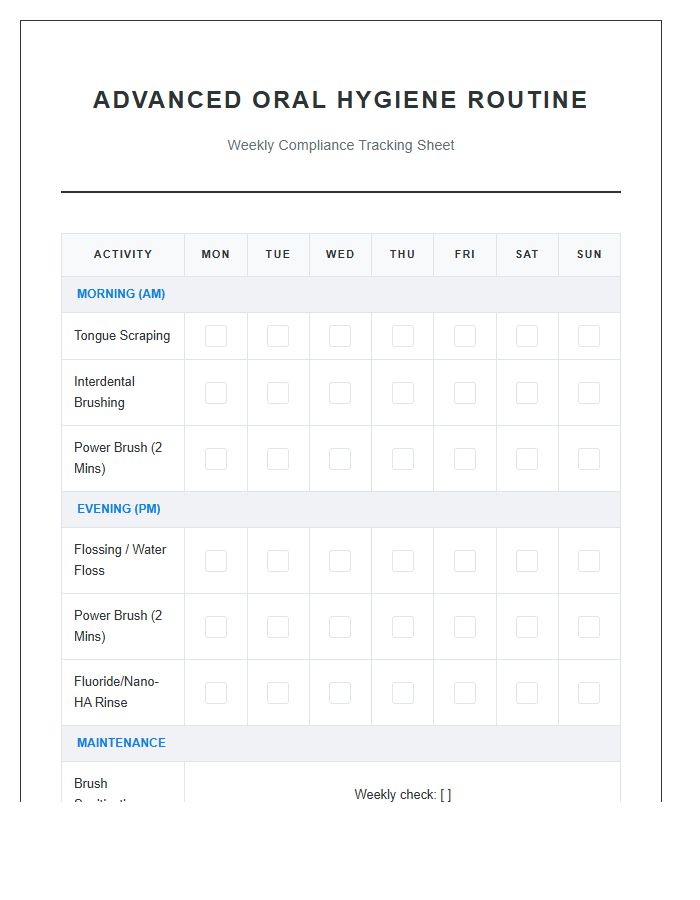700x900 pixels.
Task: Click 'ADVANCED ORAL HYGIENE ROUTINE' title
Action: point(341,100)
